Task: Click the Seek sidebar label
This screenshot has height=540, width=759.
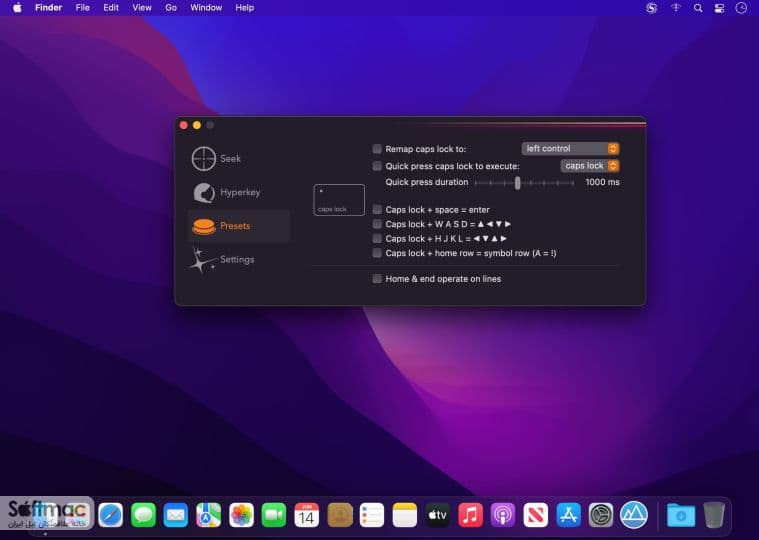Action: pyautogui.click(x=230, y=159)
